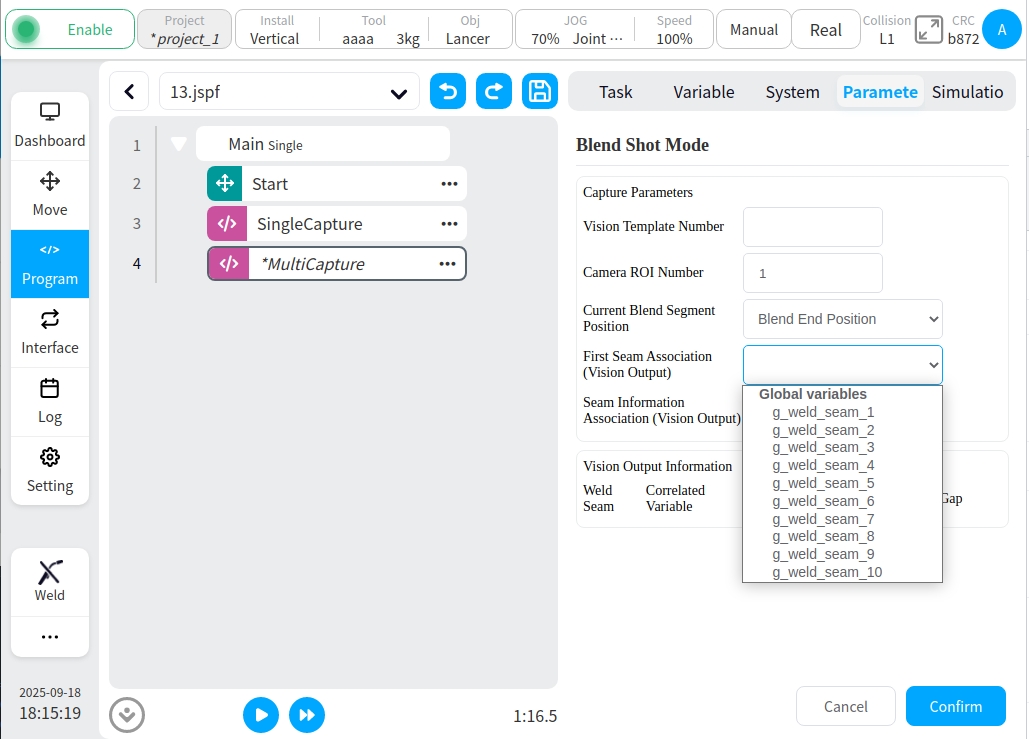
Task: Open the Weld panel icon
Action: (50, 581)
